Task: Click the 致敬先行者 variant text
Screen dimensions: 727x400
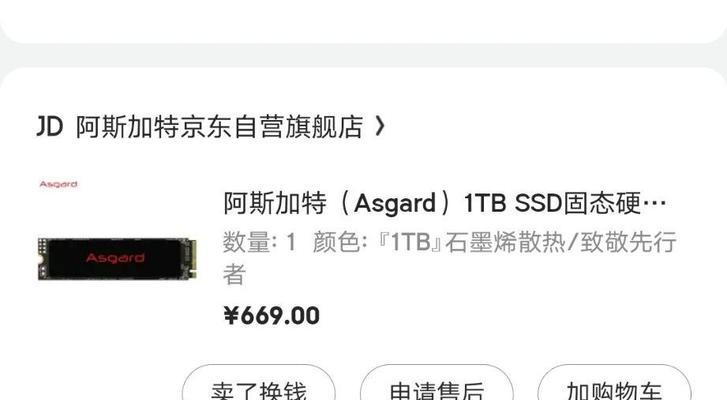Action: click(628, 242)
